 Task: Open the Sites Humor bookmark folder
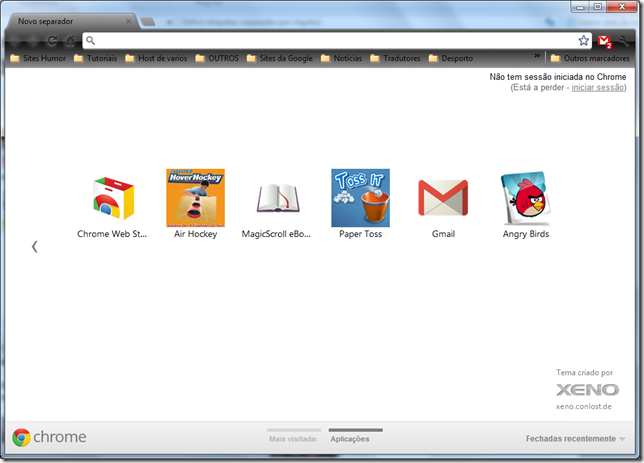coord(38,58)
